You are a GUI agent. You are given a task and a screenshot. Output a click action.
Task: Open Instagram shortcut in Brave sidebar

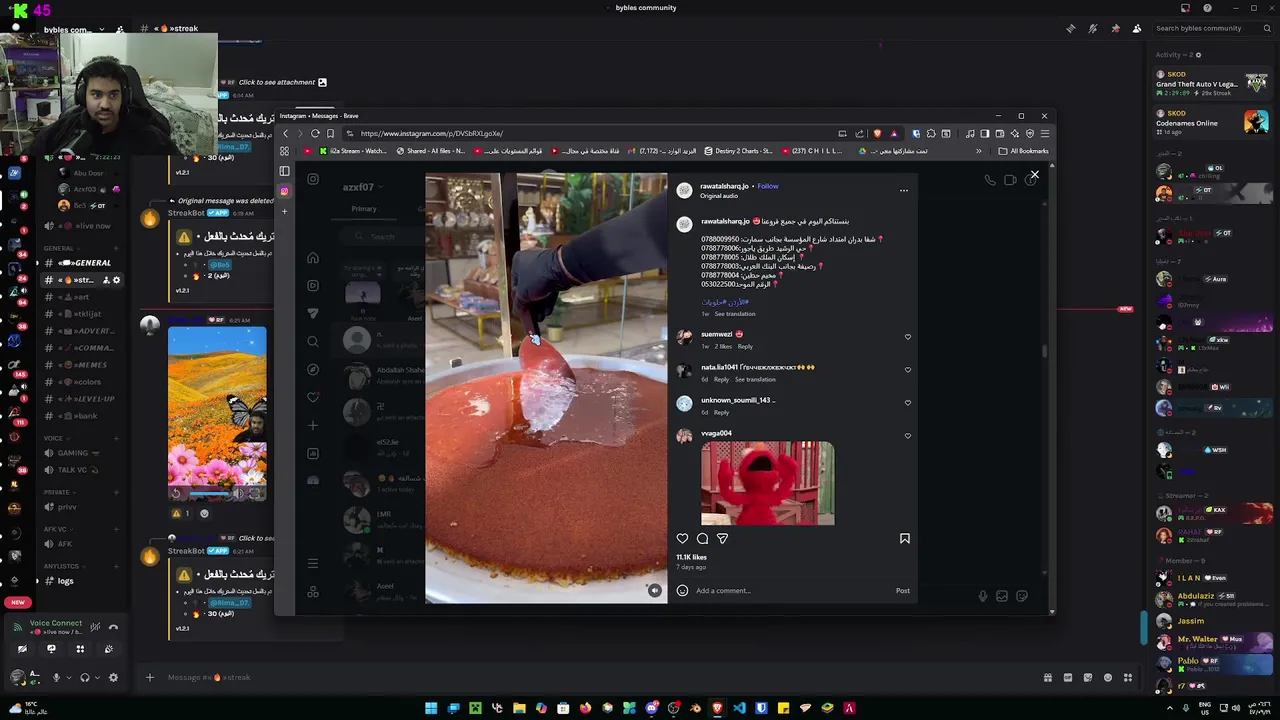pyautogui.click(x=284, y=191)
